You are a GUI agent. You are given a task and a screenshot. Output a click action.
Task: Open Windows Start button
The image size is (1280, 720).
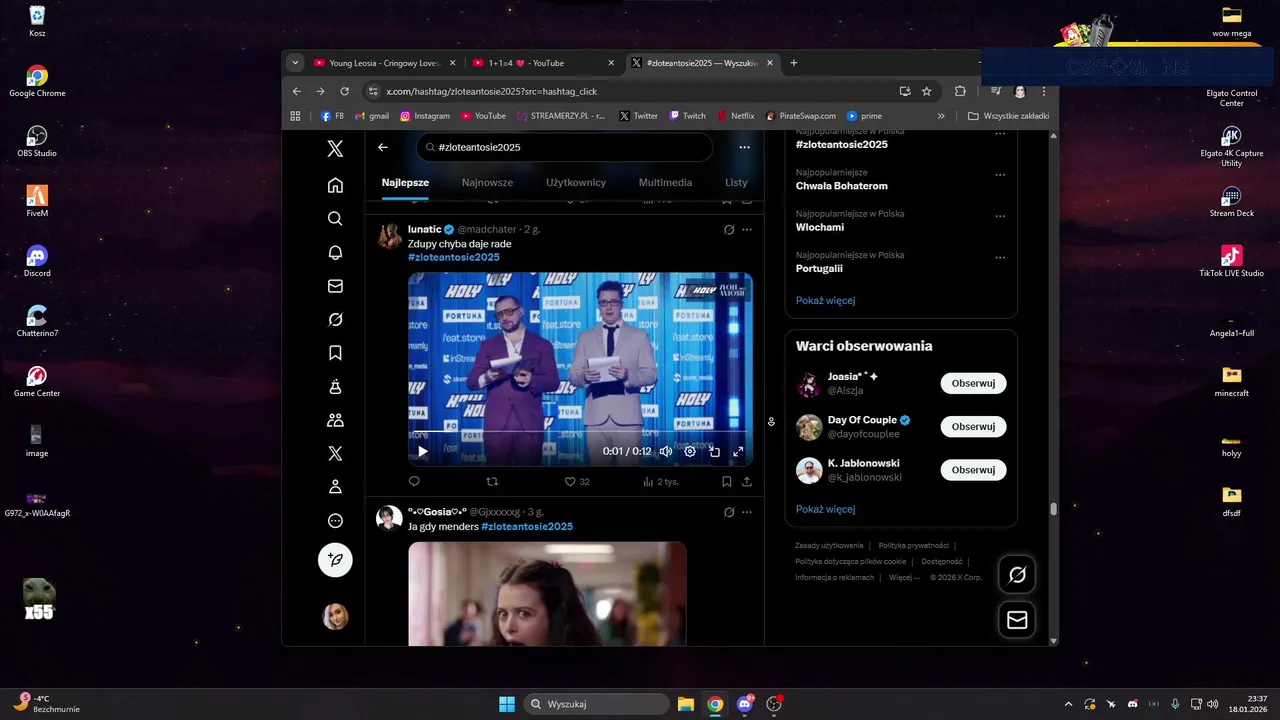tap(507, 704)
